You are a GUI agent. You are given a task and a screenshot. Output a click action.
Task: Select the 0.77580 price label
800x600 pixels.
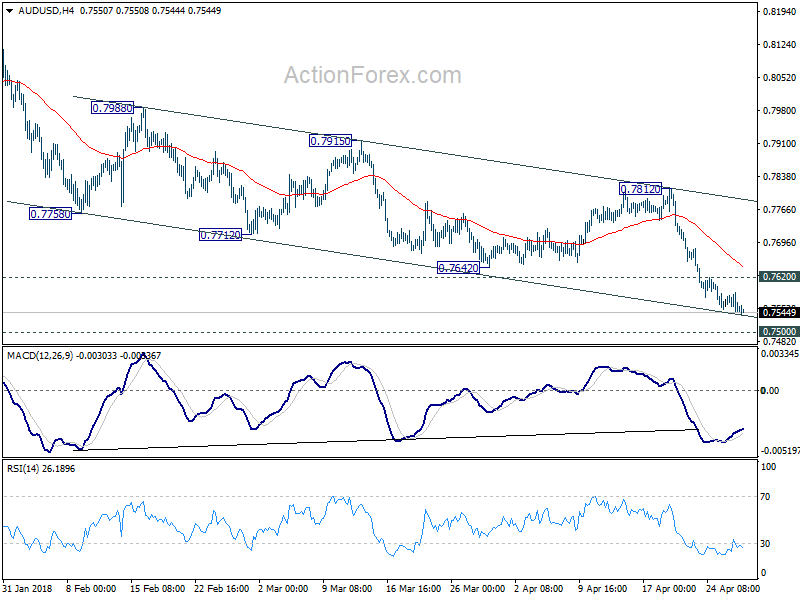pyautogui.click(x=51, y=214)
